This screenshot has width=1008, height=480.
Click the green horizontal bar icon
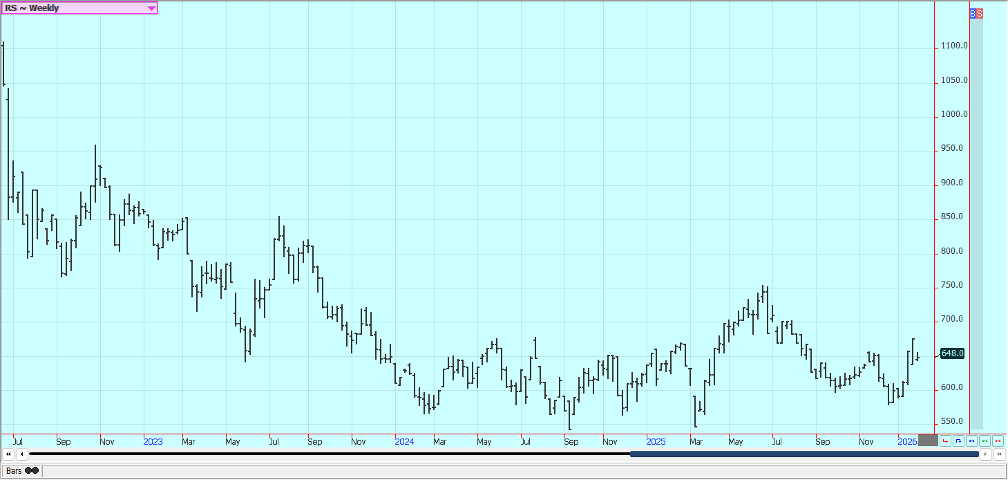985,441
